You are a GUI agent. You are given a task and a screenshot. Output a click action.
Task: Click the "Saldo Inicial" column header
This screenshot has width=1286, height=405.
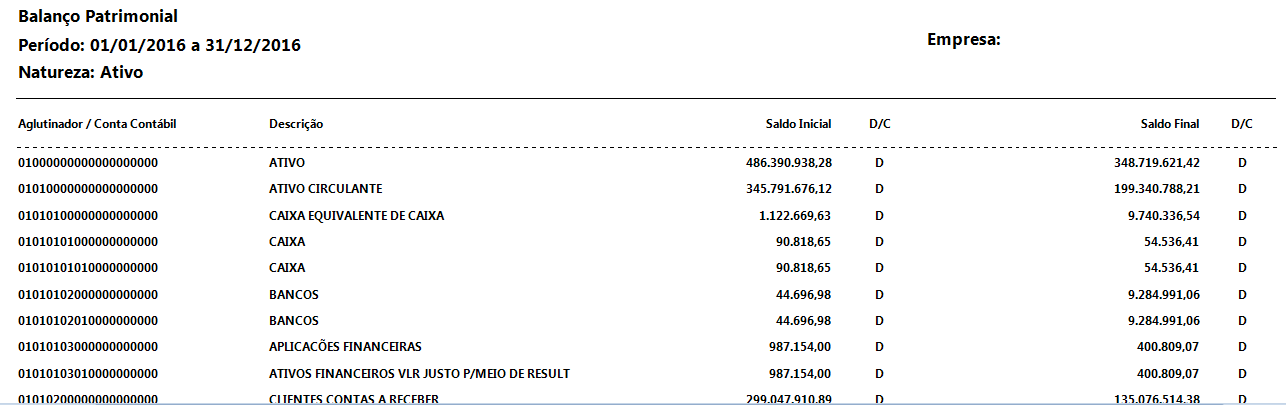tap(799, 124)
